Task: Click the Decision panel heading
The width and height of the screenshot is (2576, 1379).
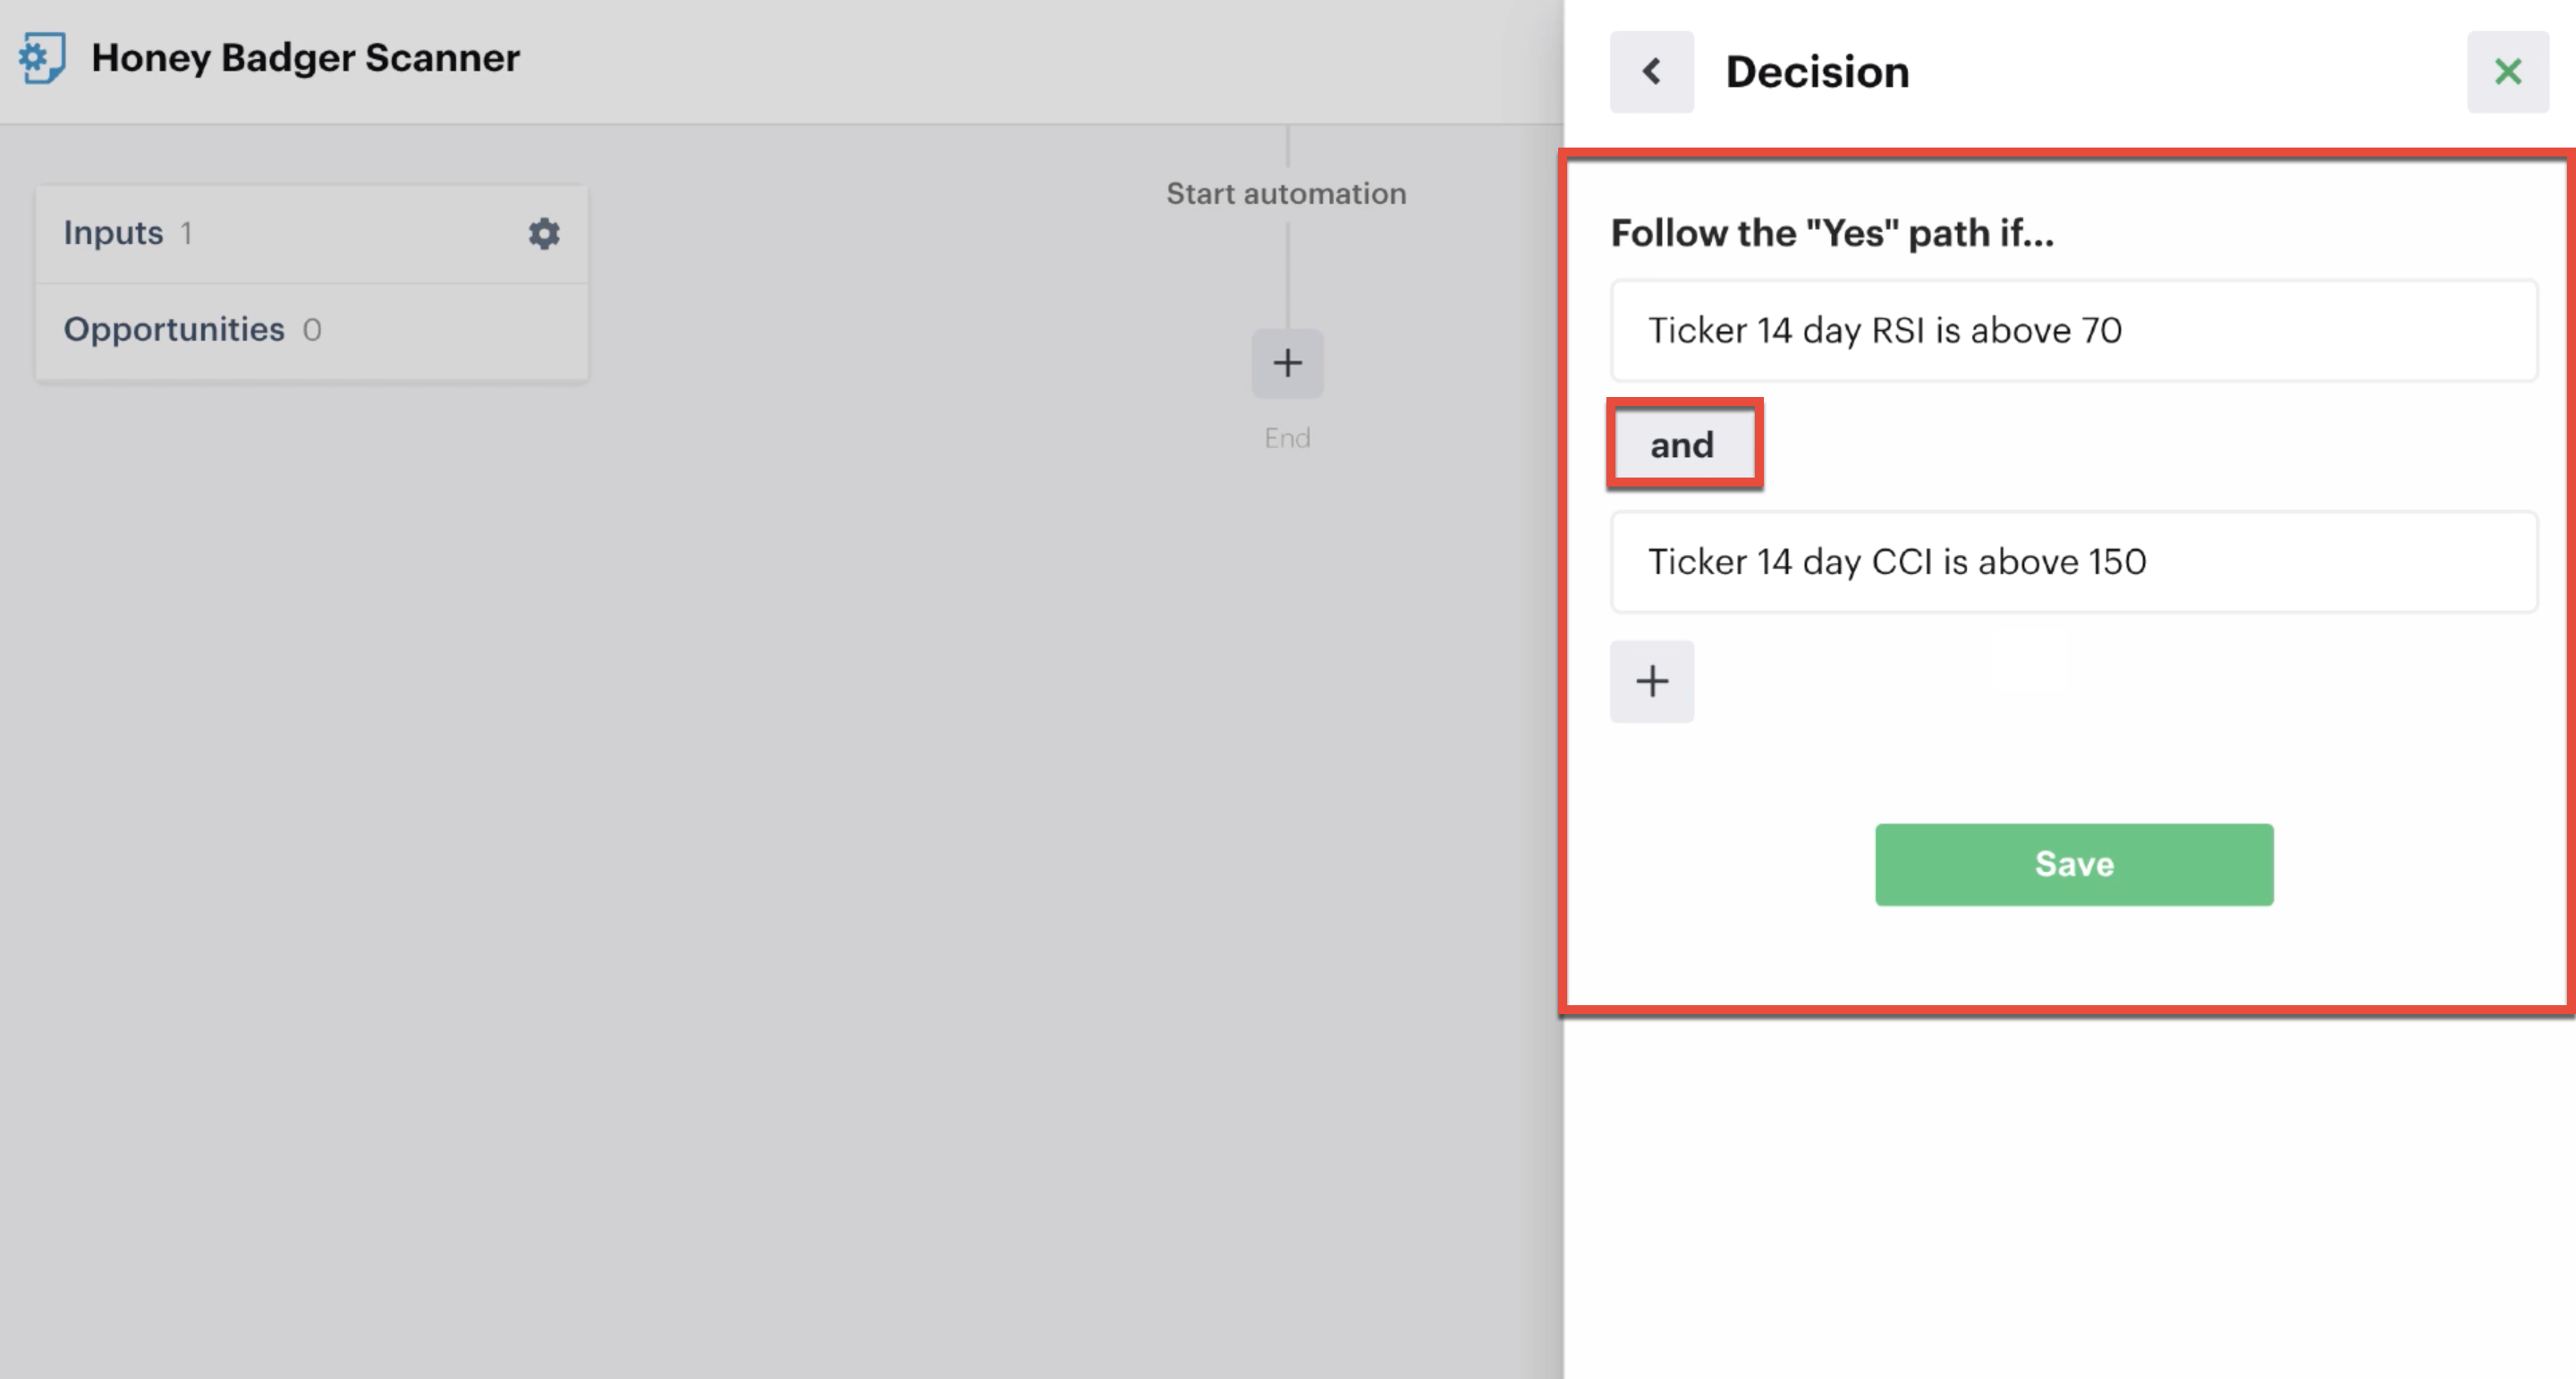Action: [1817, 72]
